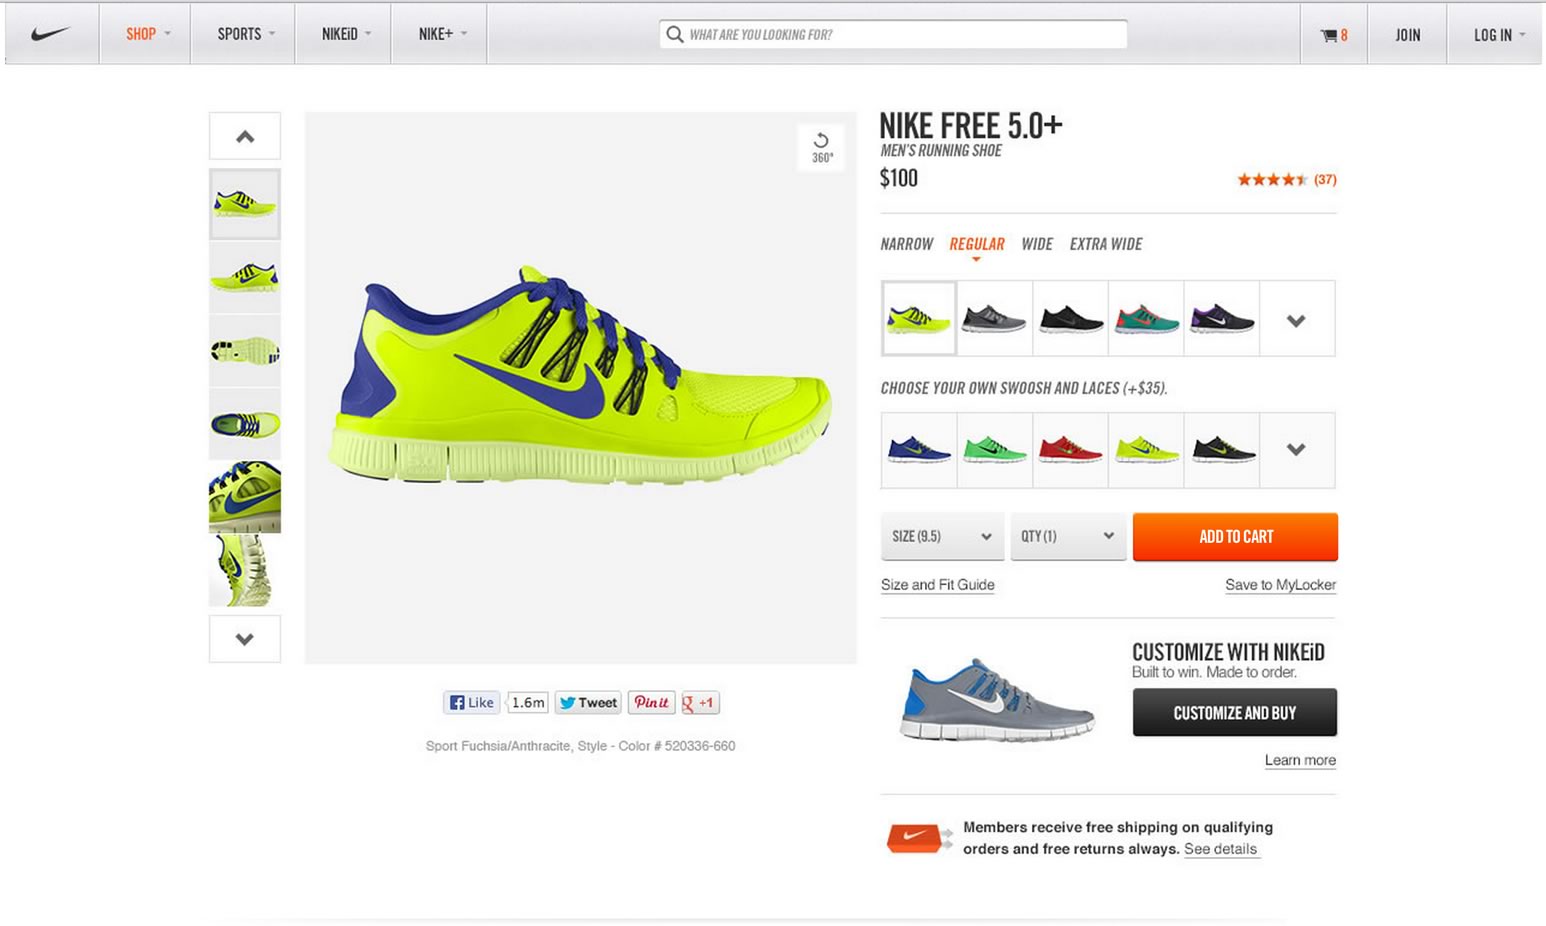Select the Narrow width option
This screenshot has width=1546, height=926.
tap(906, 244)
